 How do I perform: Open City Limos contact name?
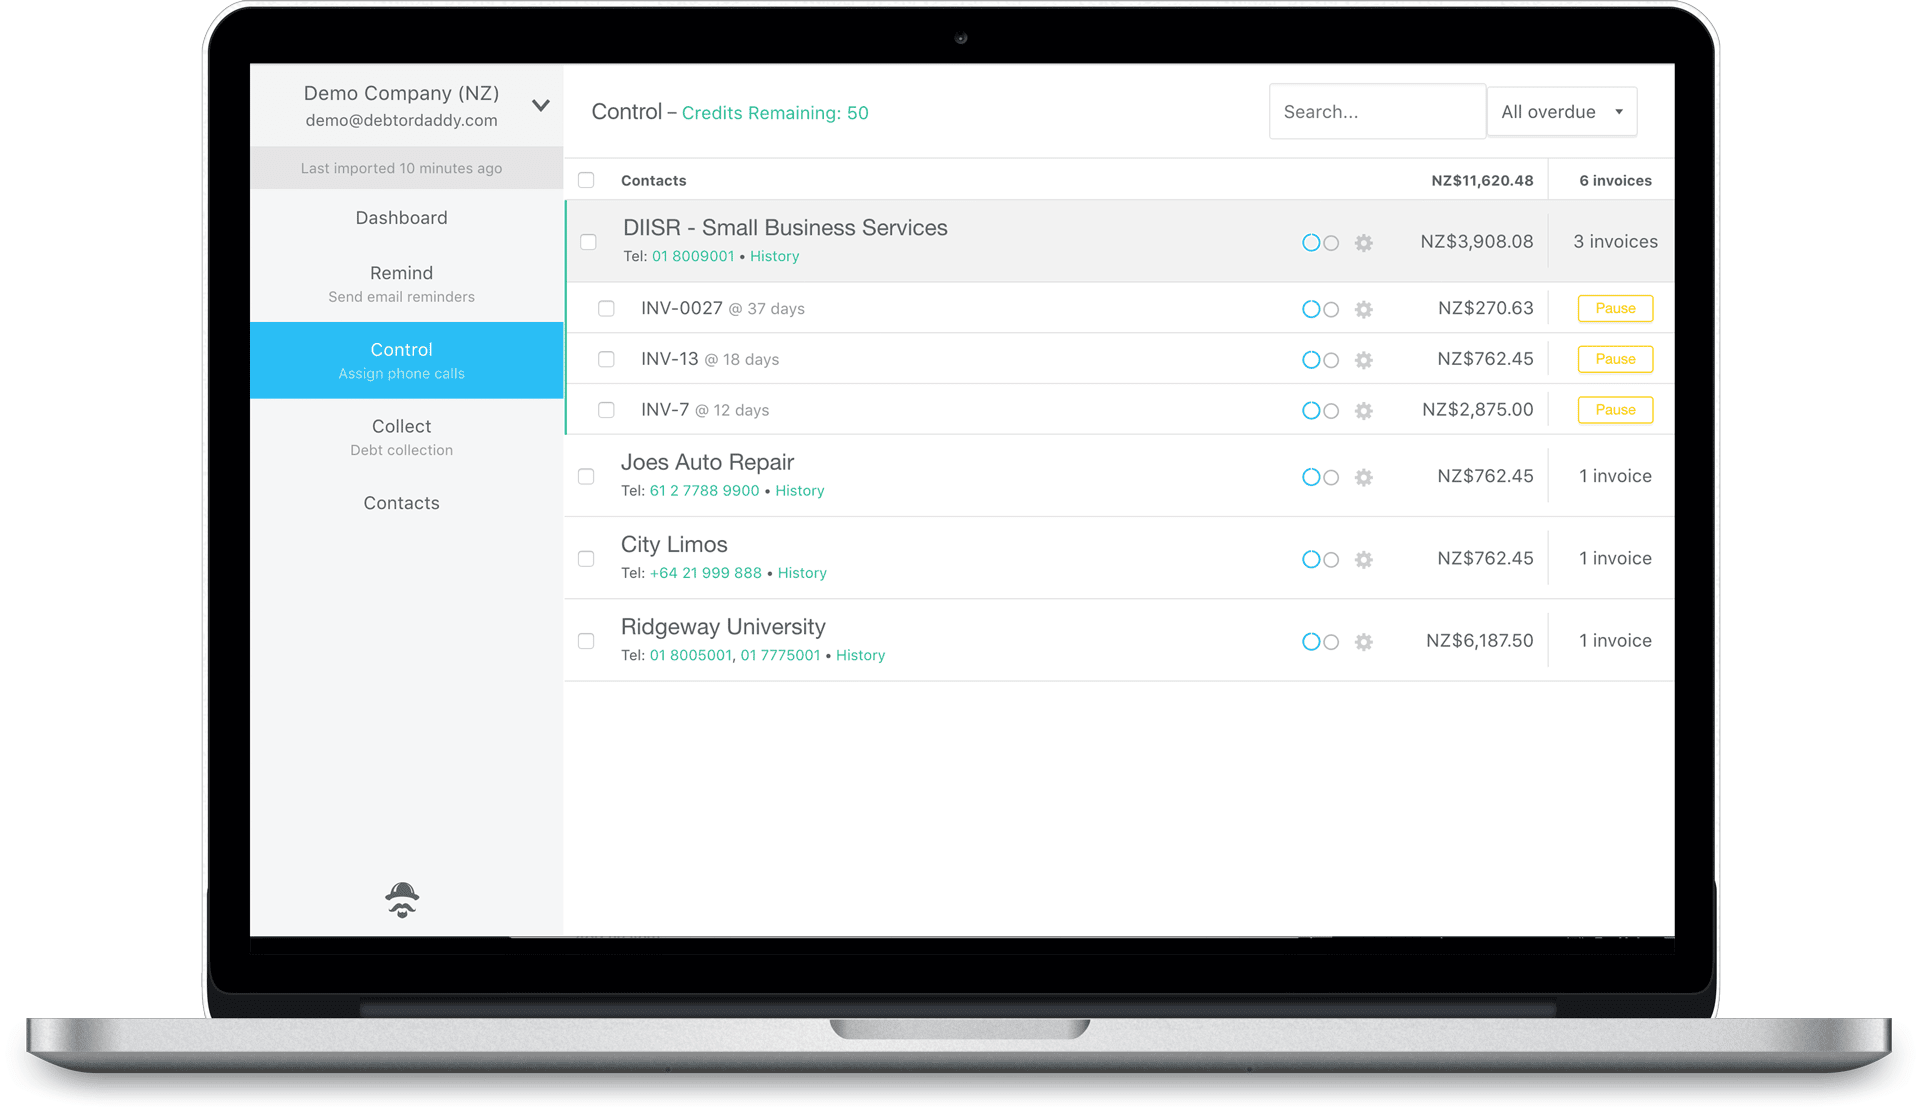point(674,545)
